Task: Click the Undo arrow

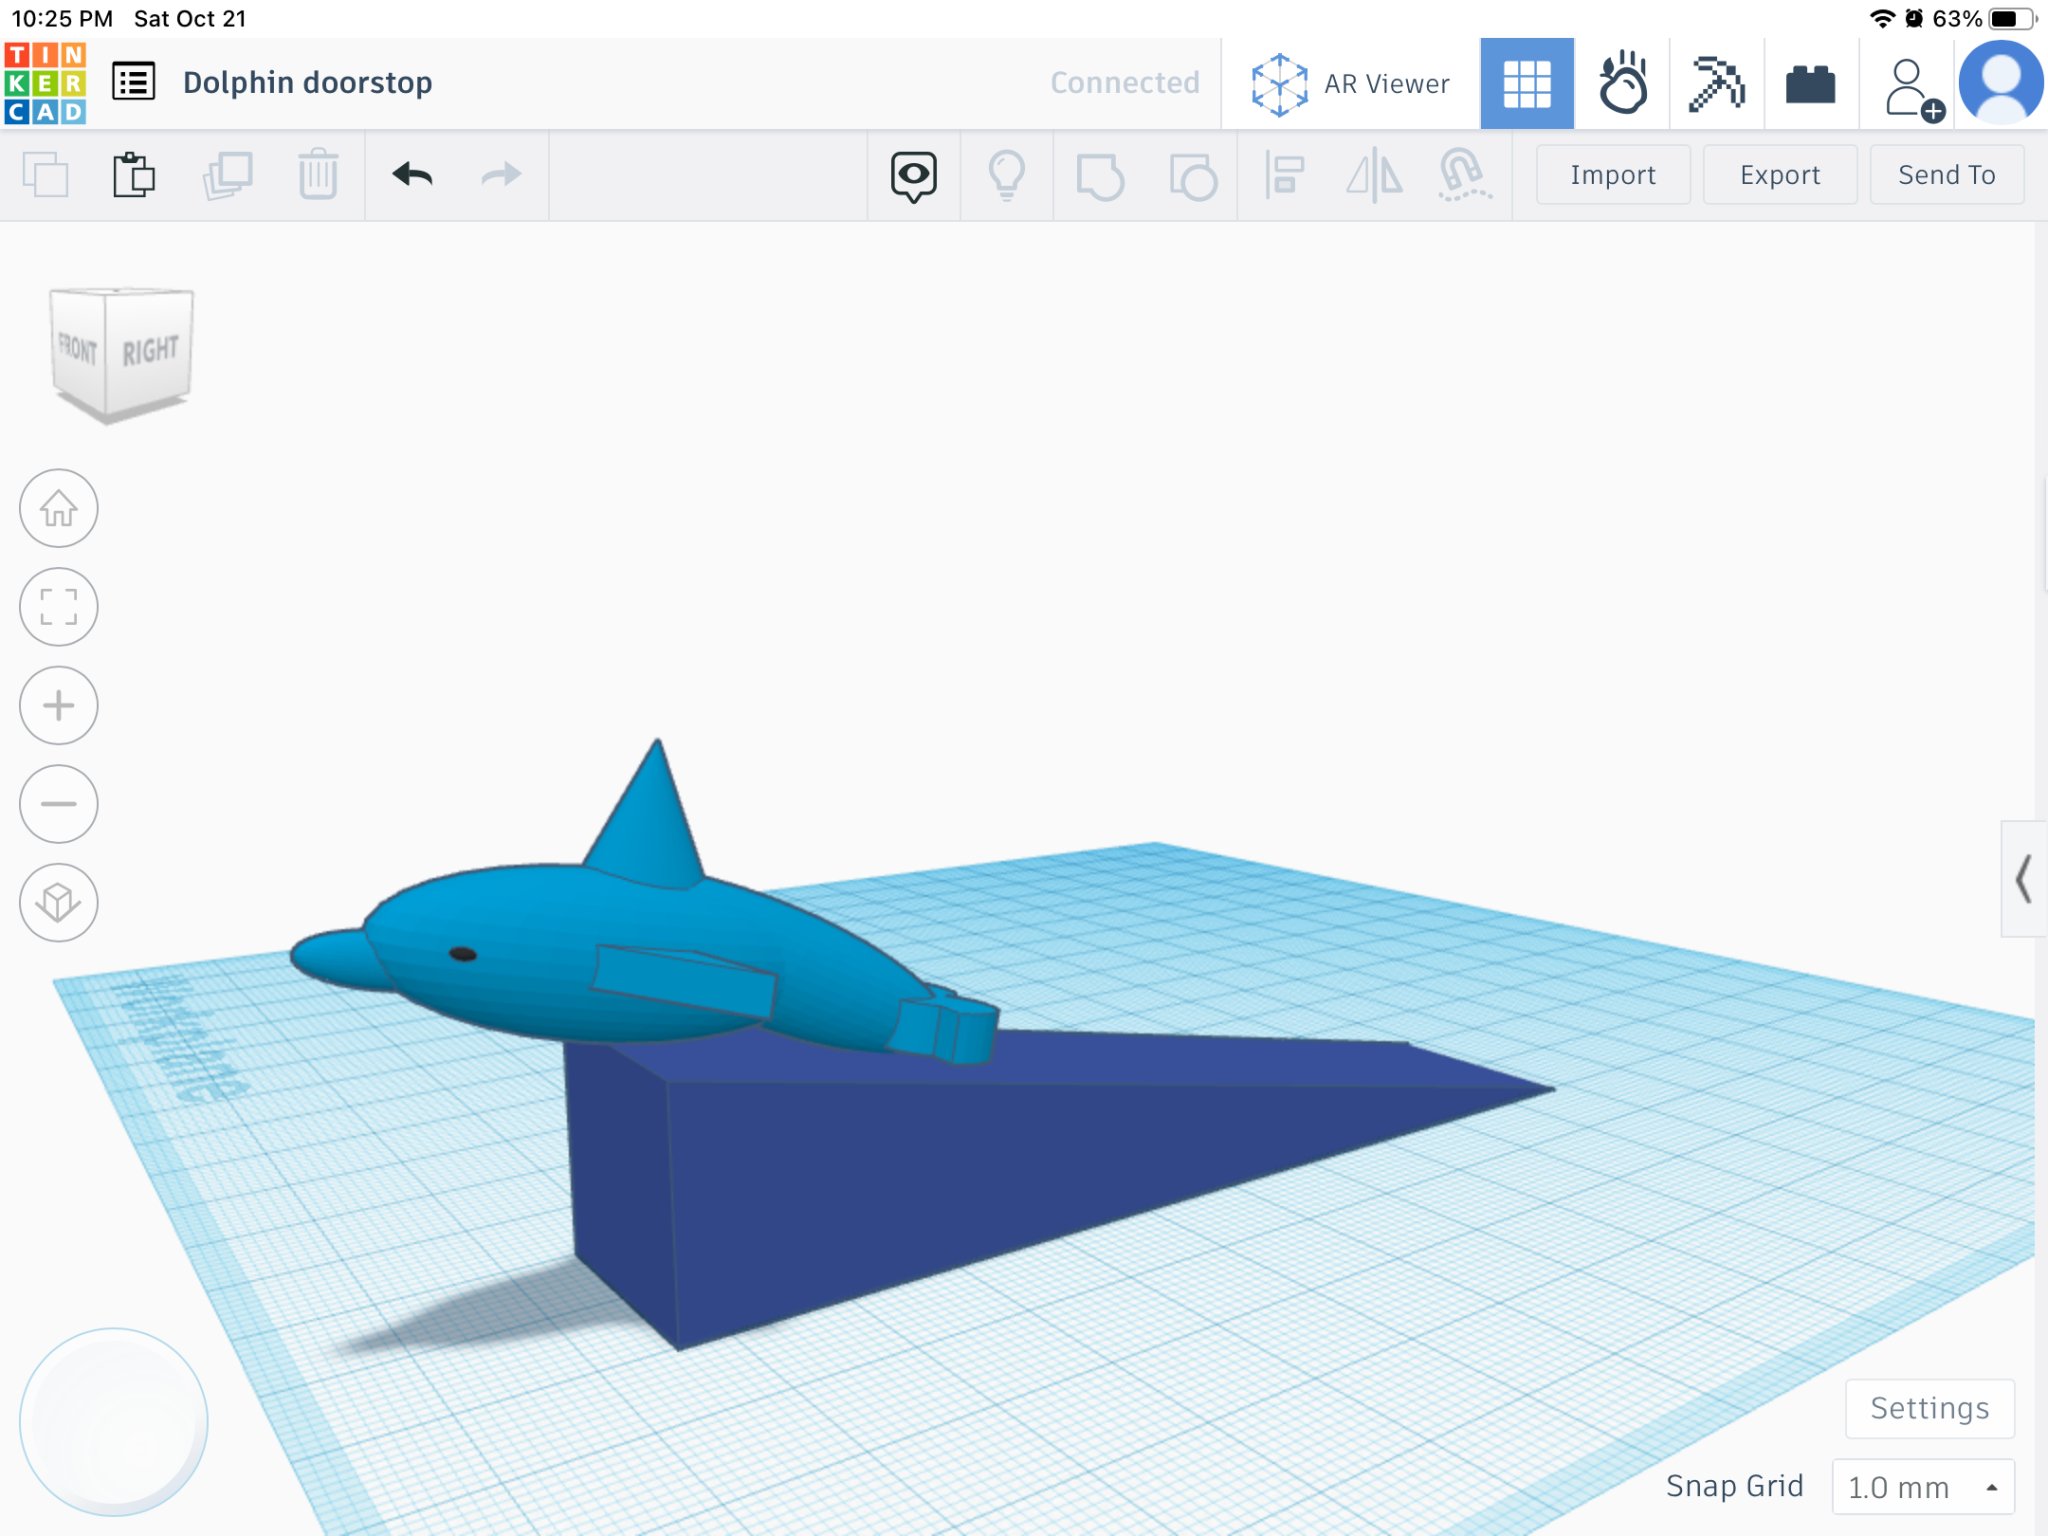Action: click(412, 175)
